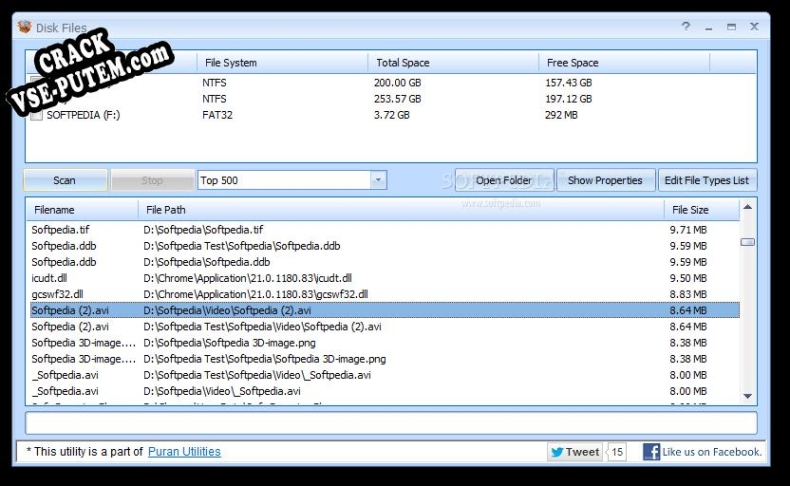Screen dimensions: 790x486
Task: Click the empty status field below results
Action: [x=391, y=423]
